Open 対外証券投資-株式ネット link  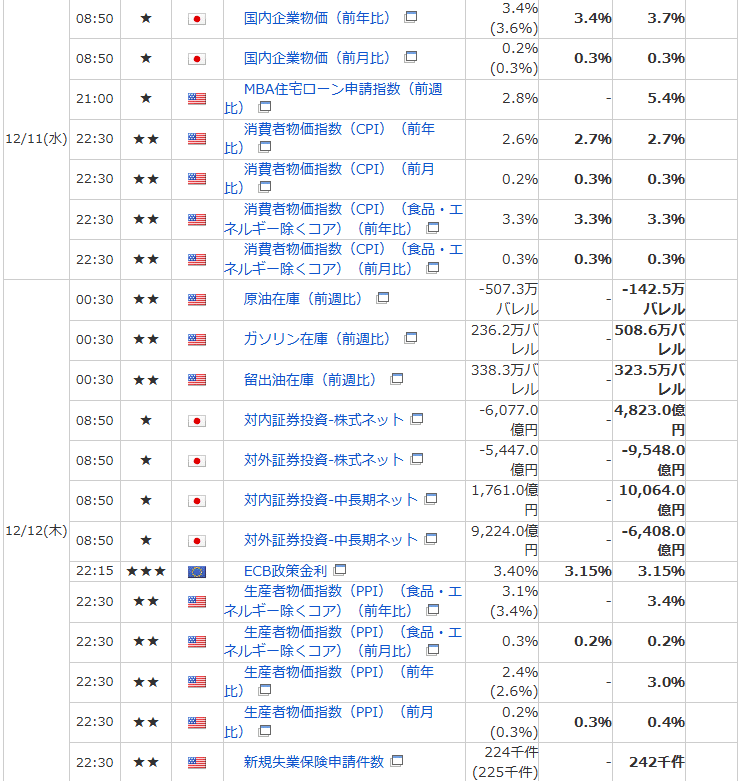point(324,460)
